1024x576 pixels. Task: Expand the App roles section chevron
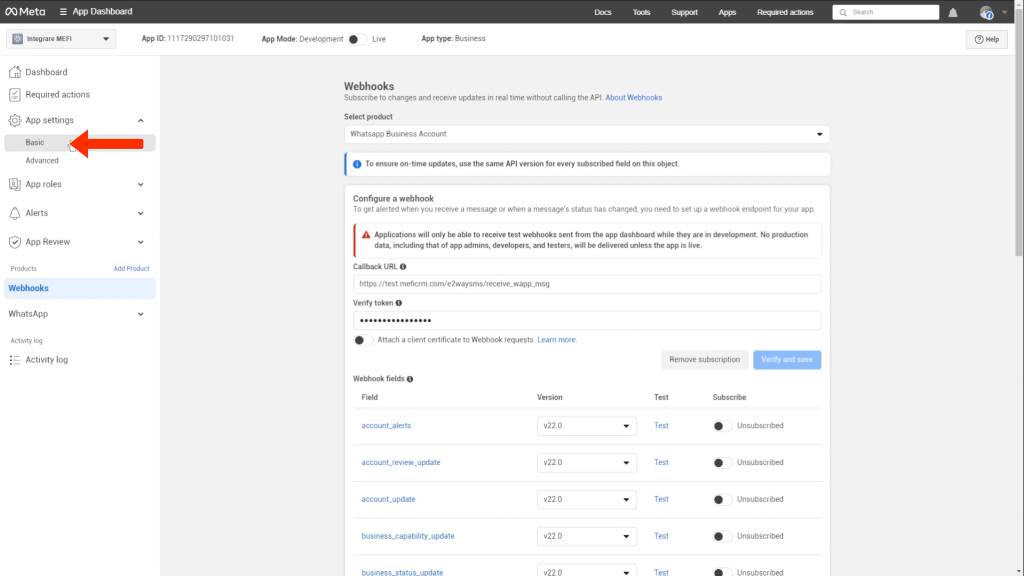tap(140, 185)
